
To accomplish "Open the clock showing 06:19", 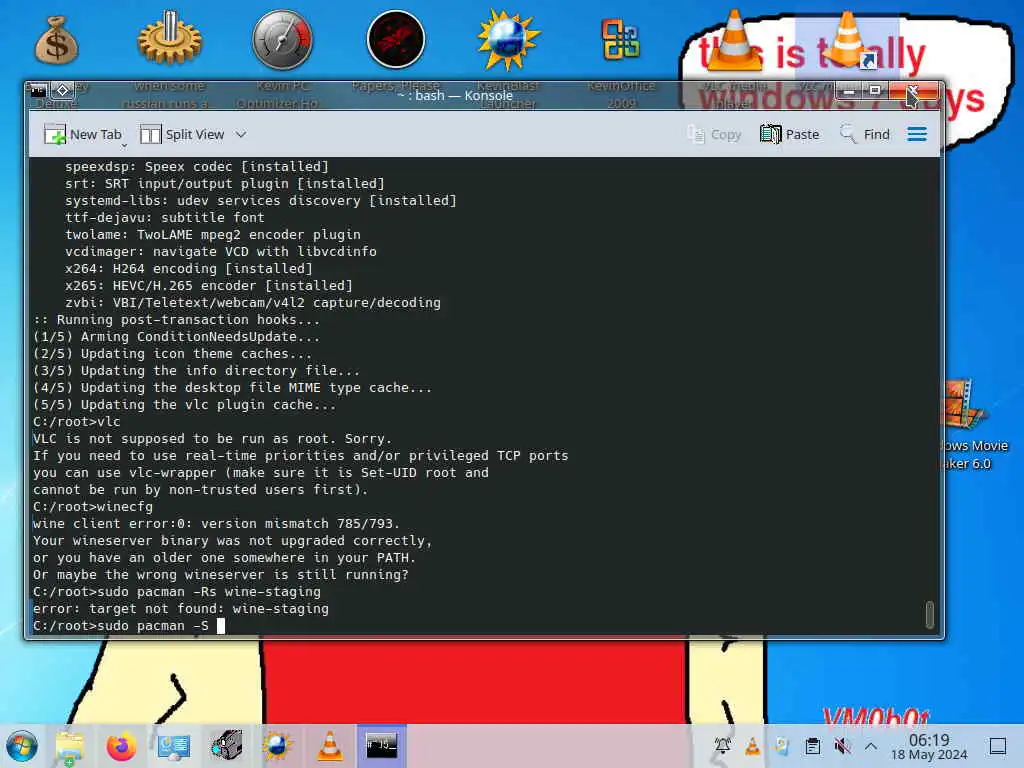I will pyautogui.click(x=929, y=746).
